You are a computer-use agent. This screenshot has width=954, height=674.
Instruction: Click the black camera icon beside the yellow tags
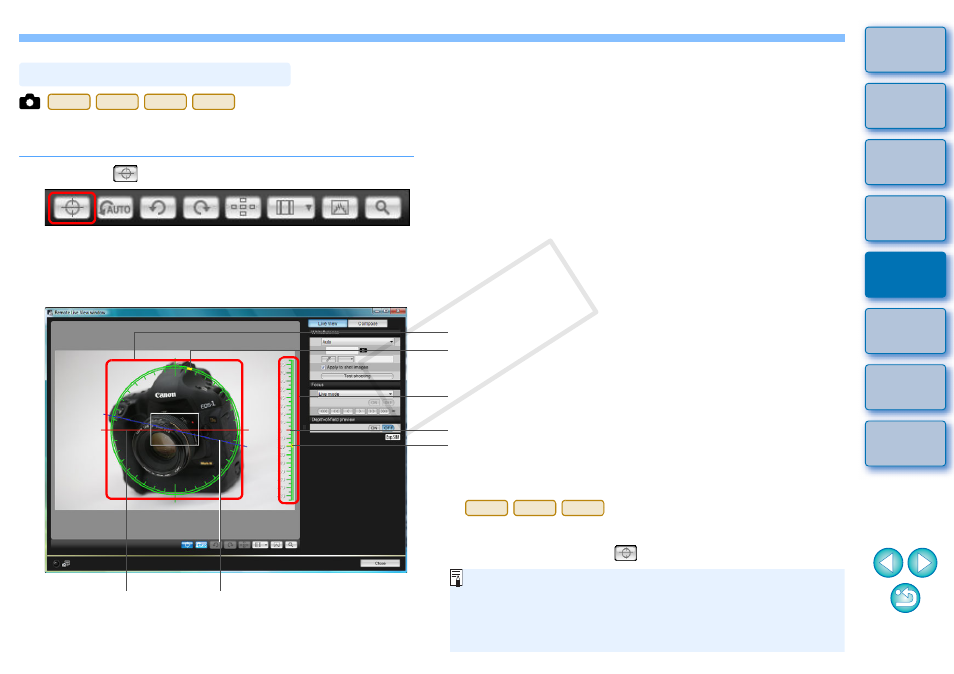point(30,102)
